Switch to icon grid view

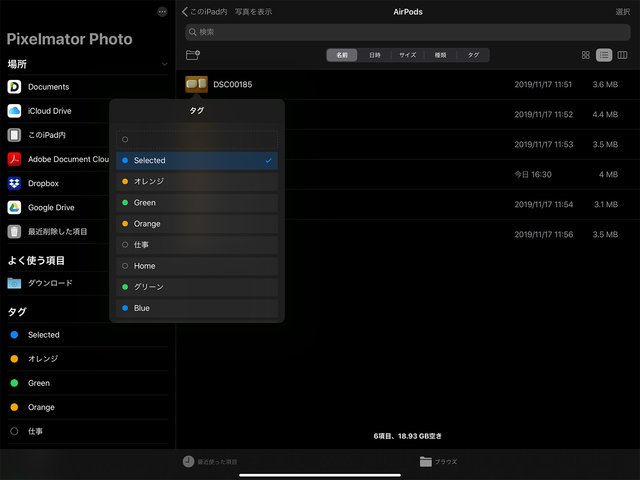tap(586, 55)
